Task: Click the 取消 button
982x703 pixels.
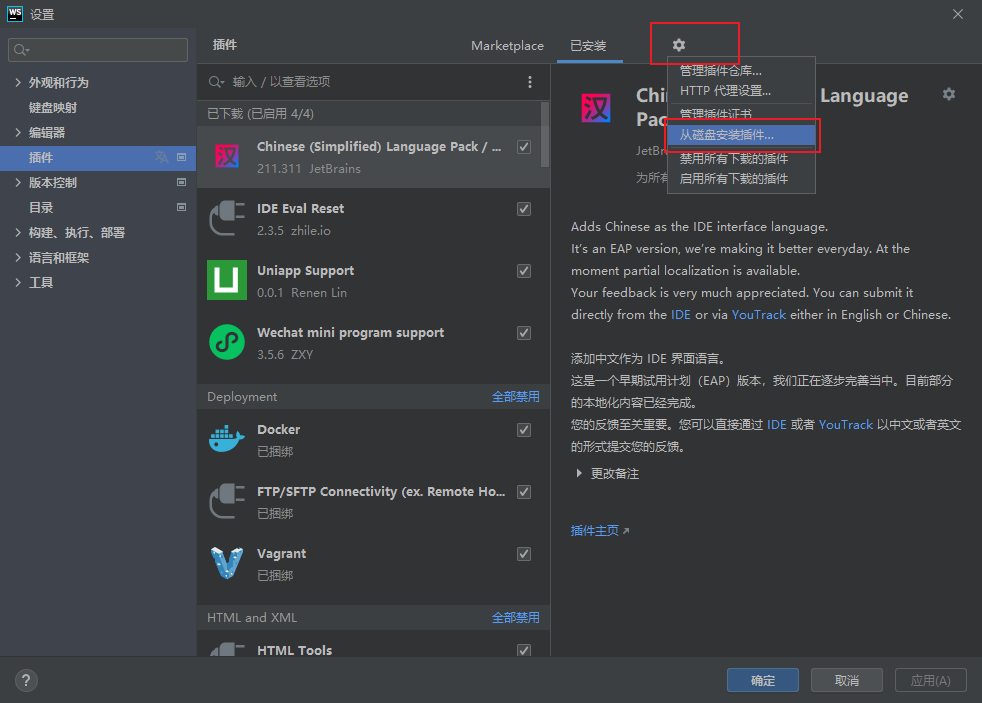Action: (847, 680)
